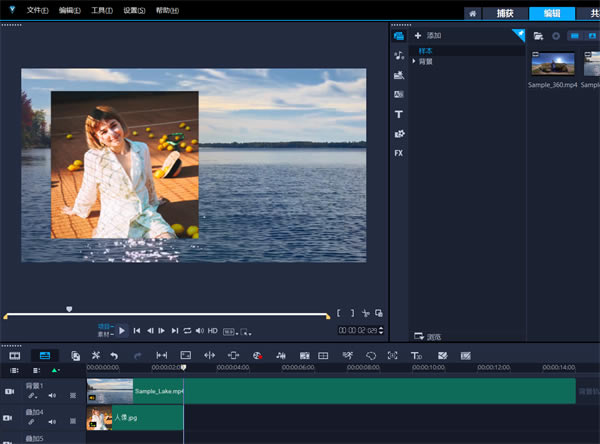This screenshot has width=600, height=444.
Task: Click the undo arrow in timeline toolbar
Action: (113, 355)
